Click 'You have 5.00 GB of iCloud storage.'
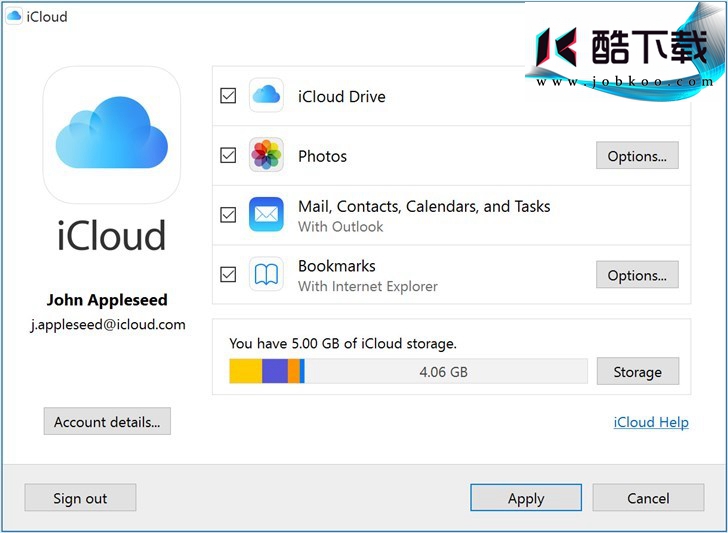Screen dimensions: 728x533 click(x=343, y=344)
